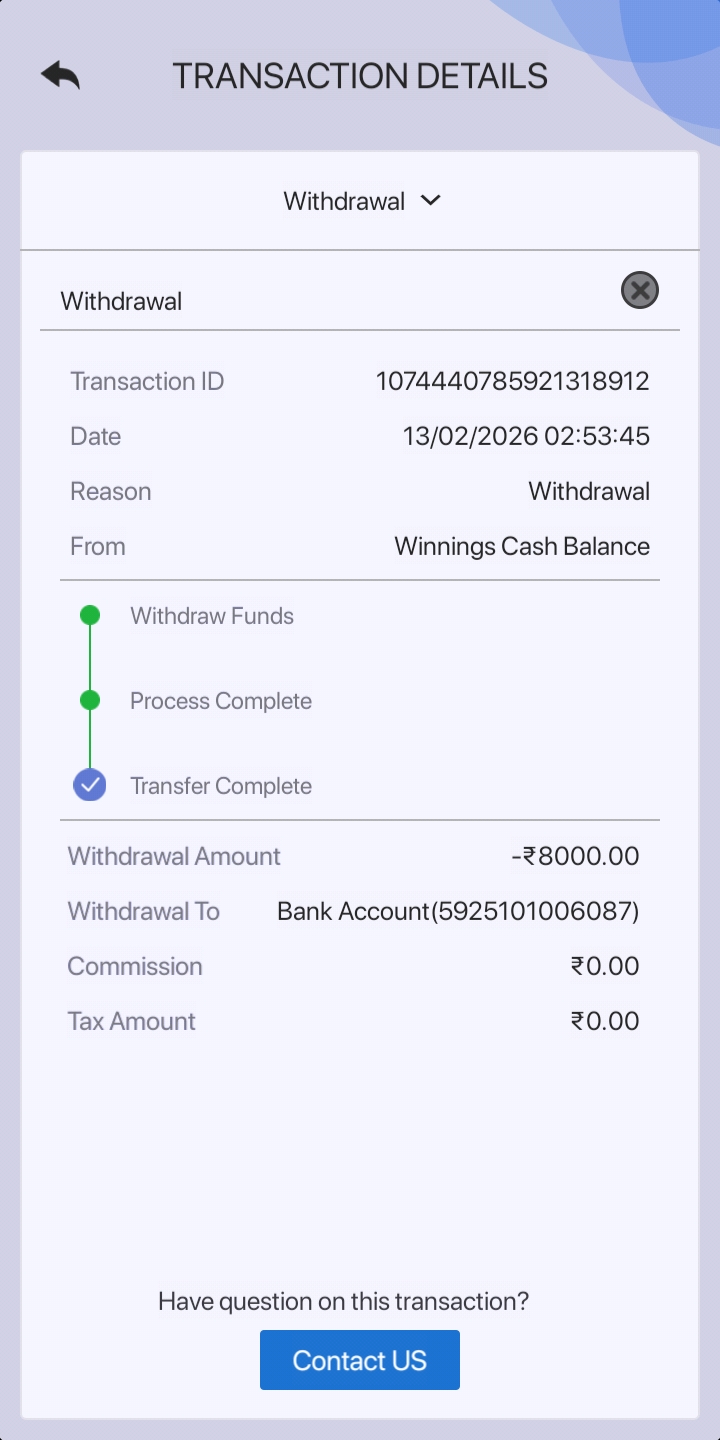Tap the Withdraw Funds step label
Viewport: 720px width, 1440px height.
click(212, 616)
